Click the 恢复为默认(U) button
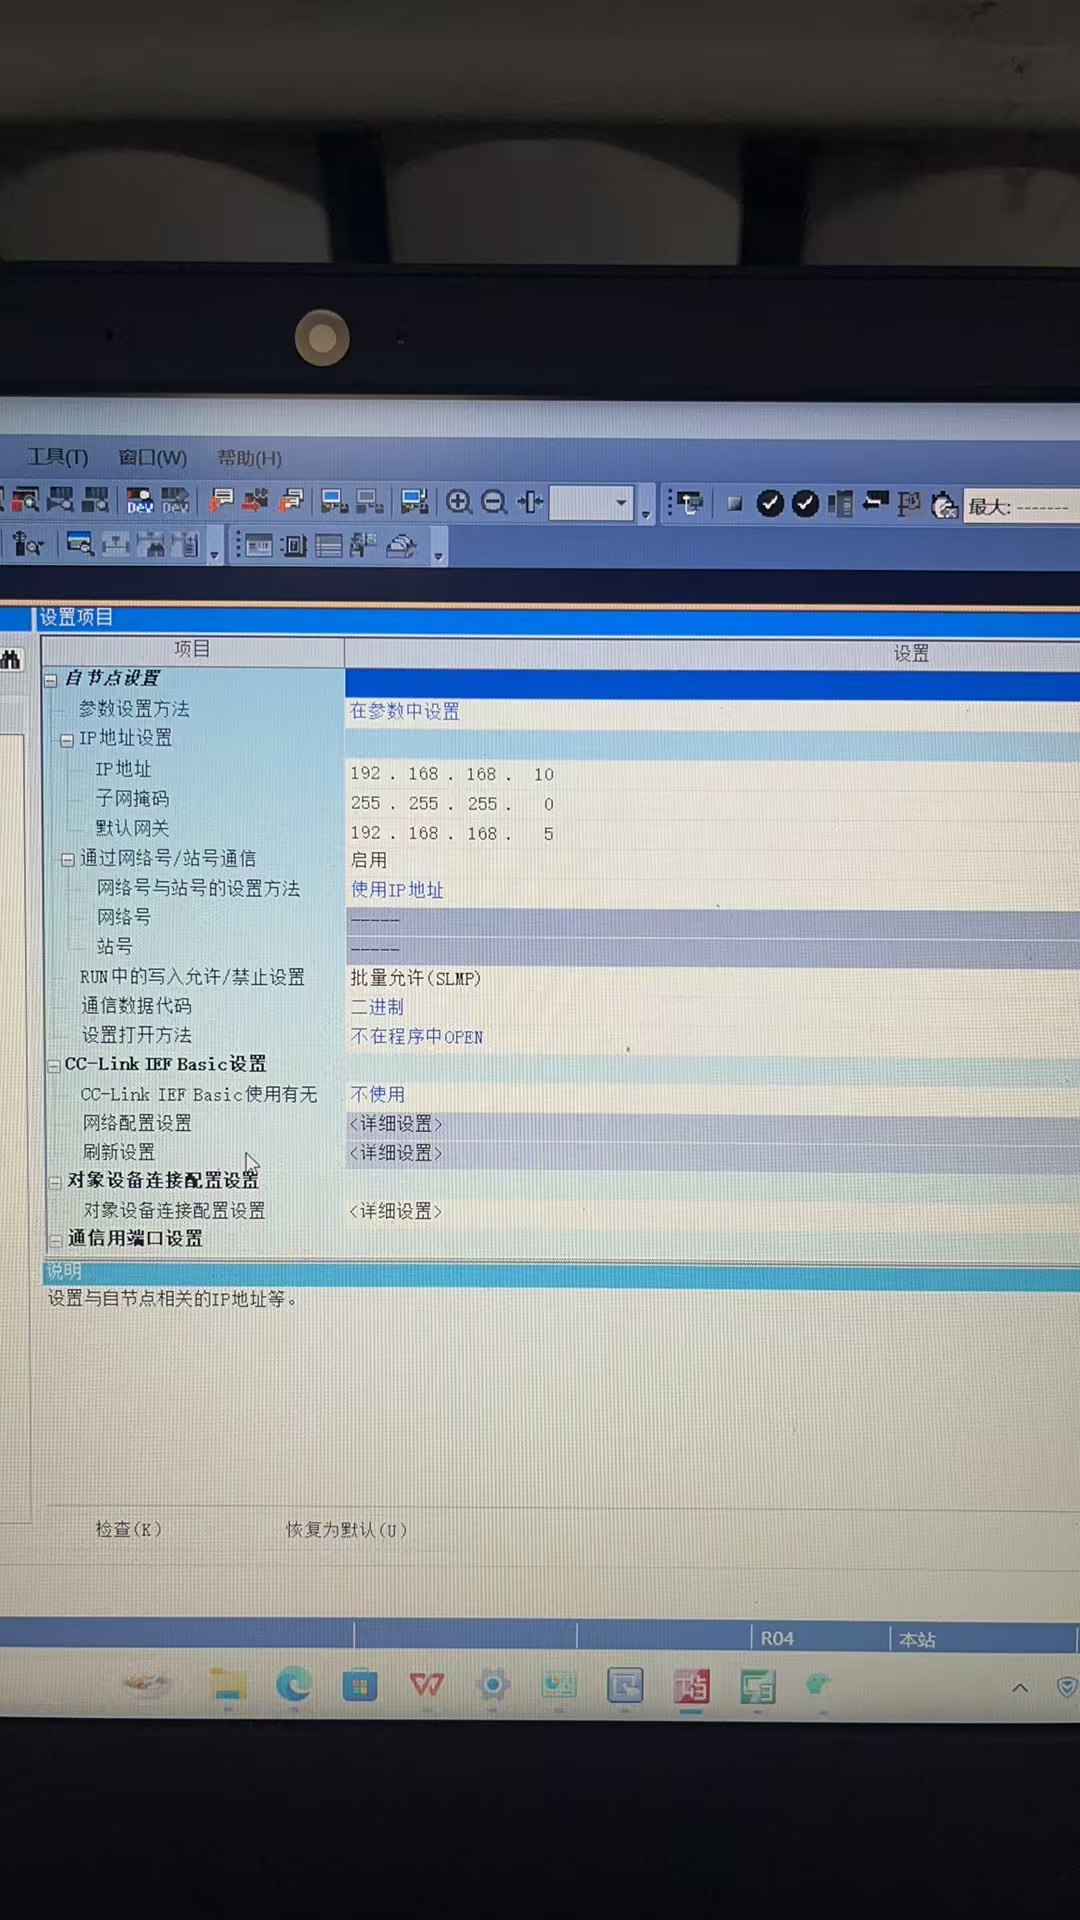Image resolution: width=1080 pixels, height=1920 pixels. [346, 1530]
